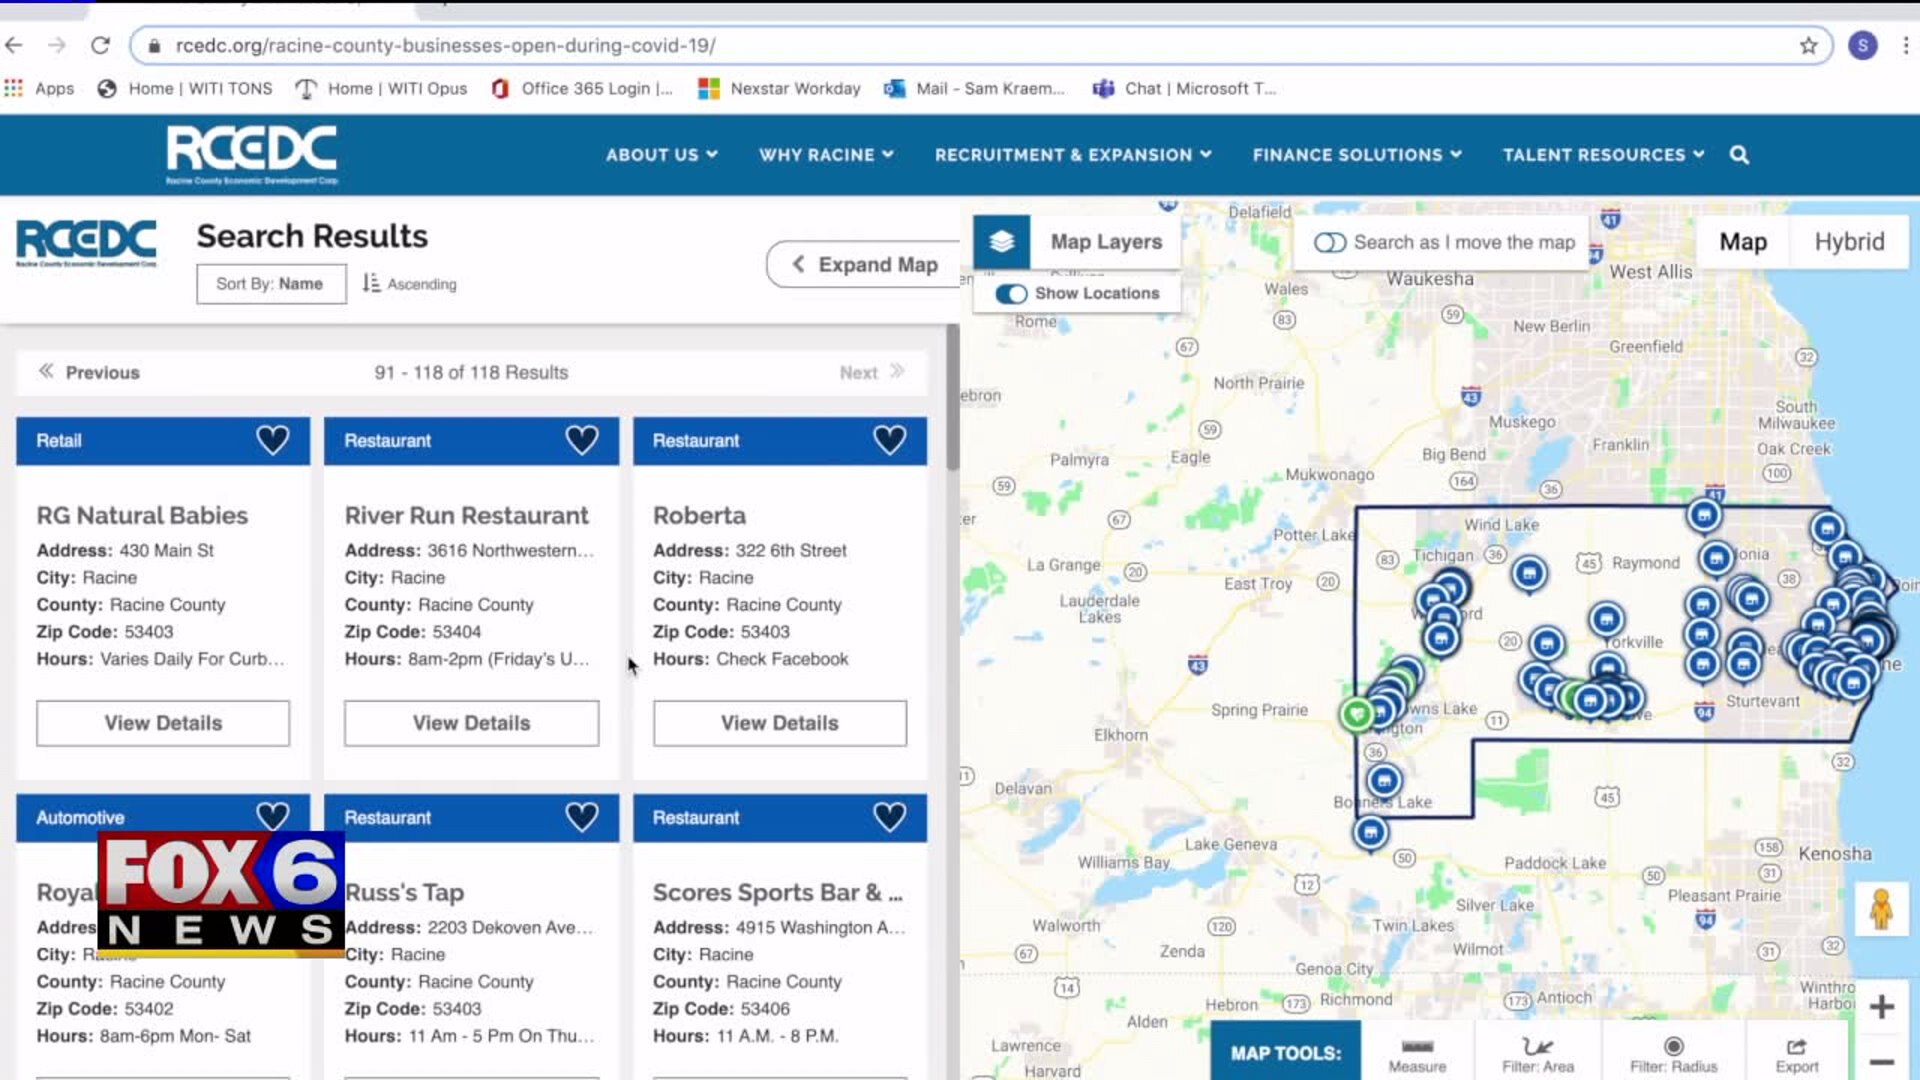Enable Search as I move the map
This screenshot has height=1080, width=1920.
point(1330,242)
